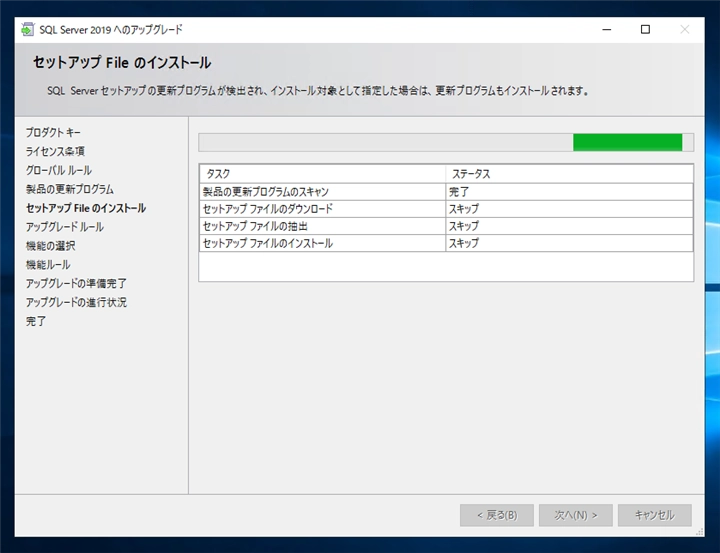
Task: Select 機能ルール step in sidebar
Action: [48, 265]
